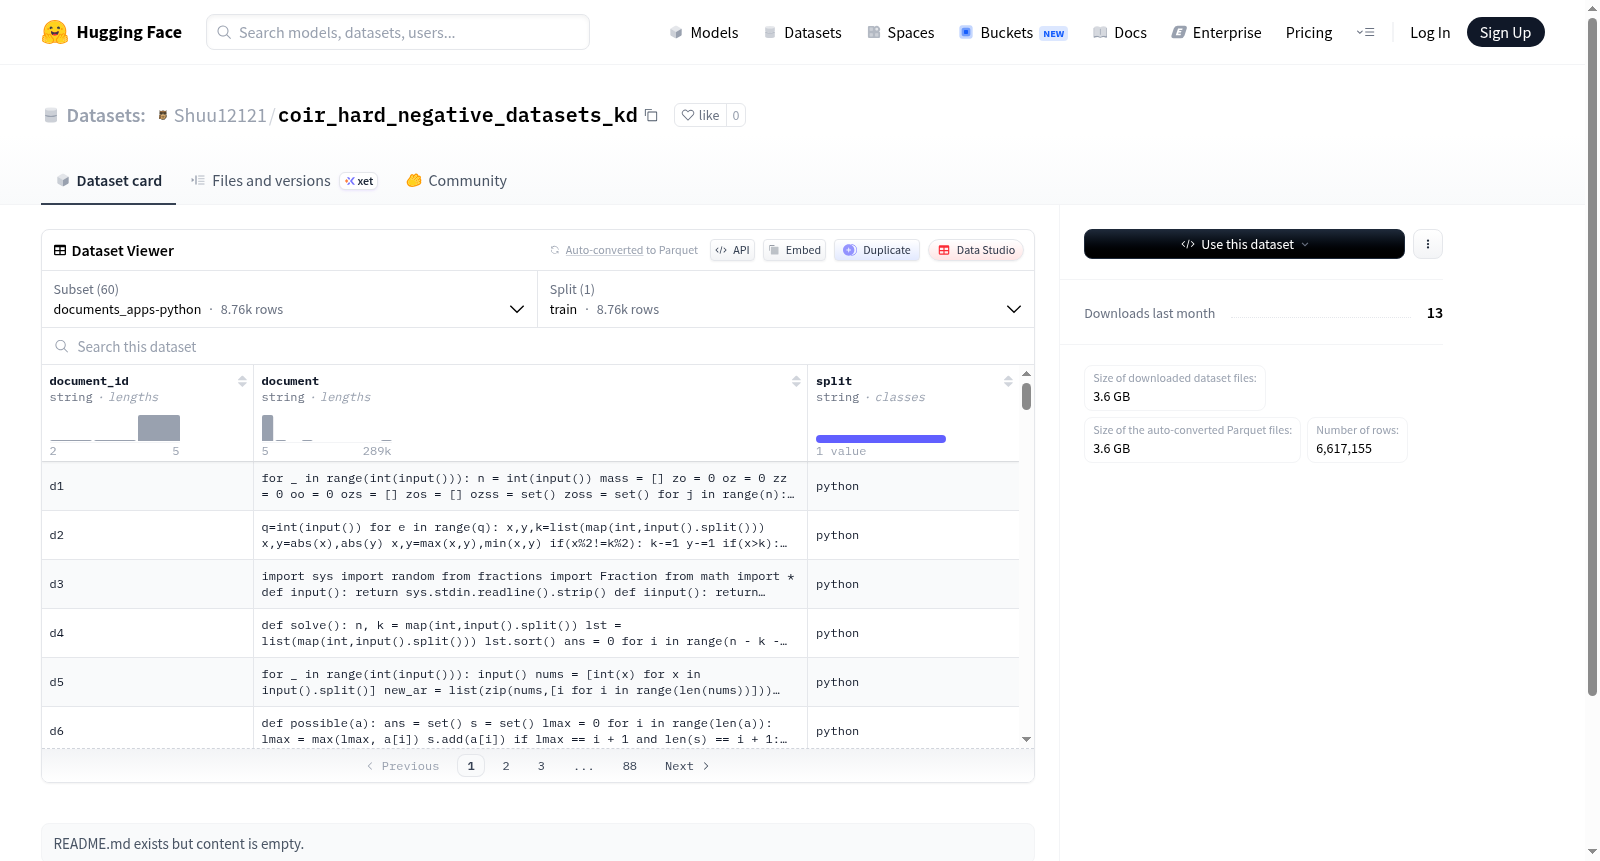Screen dimensions: 1600x861
Task: Open the Pricing page link
Action: coord(1309,32)
